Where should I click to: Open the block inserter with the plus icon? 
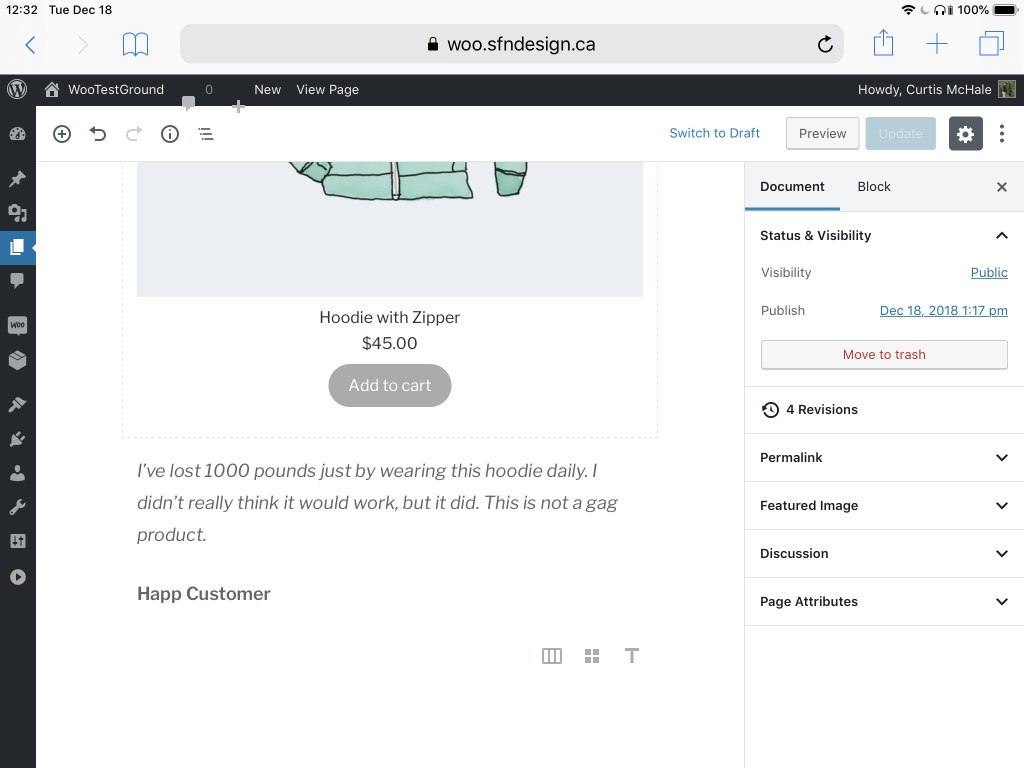(x=61, y=133)
